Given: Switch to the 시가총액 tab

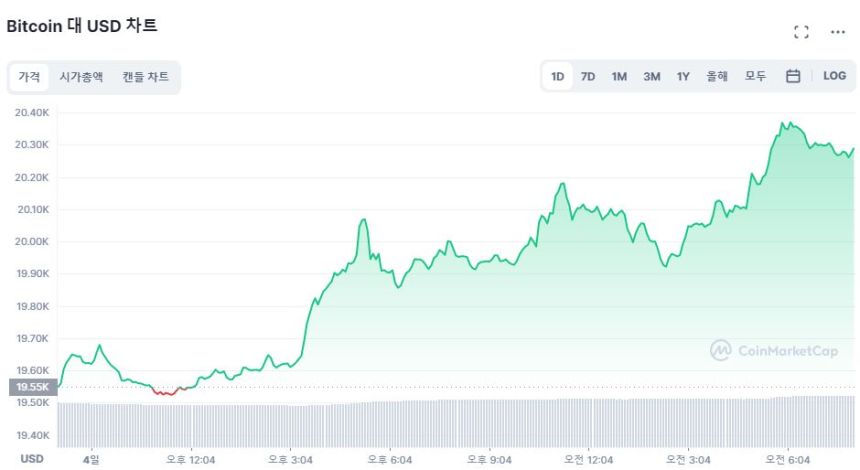Looking at the screenshot, I should (81, 77).
